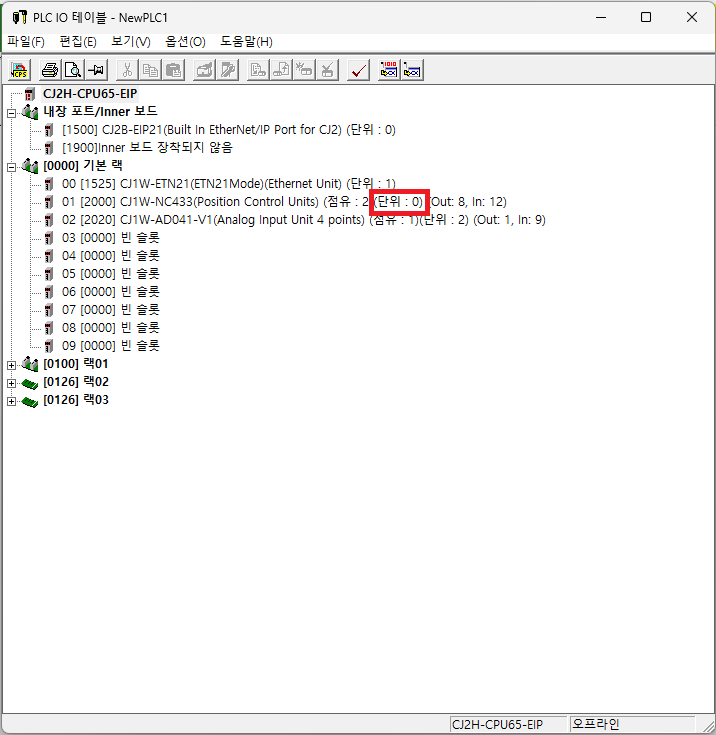The image size is (716, 735).
Task: Open the 편집(E) menu
Action: (78, 42)
